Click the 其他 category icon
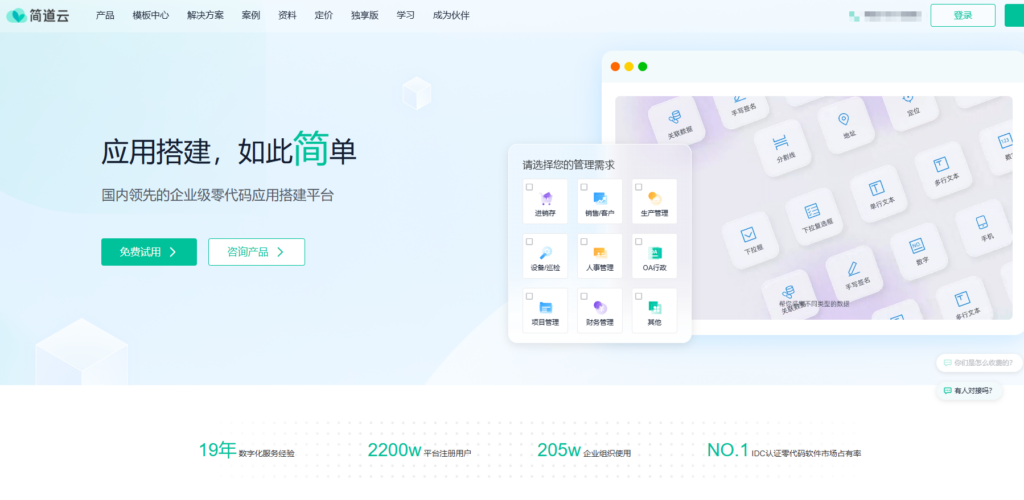Screen dimensions: 1024x500 click(654, 306)
